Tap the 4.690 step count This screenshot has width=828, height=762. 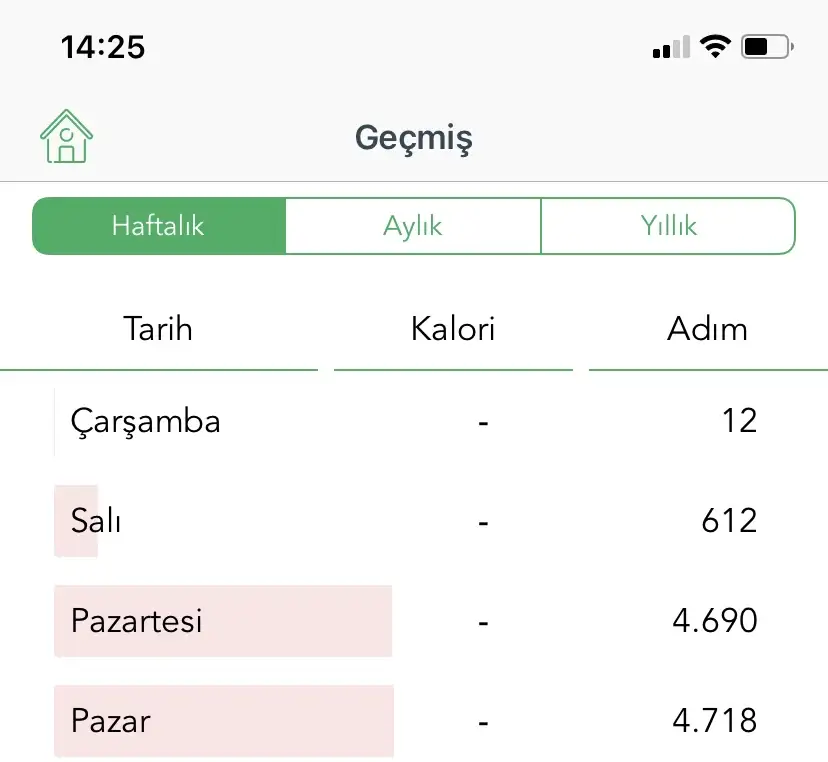715,621
